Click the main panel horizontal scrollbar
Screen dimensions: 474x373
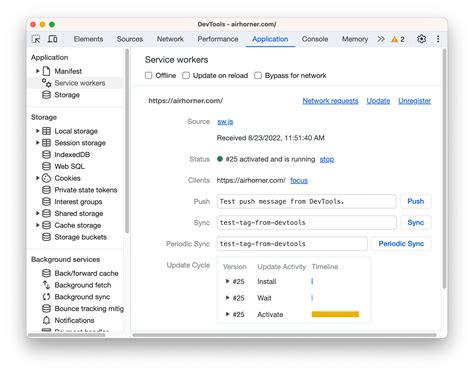(284, 335)
